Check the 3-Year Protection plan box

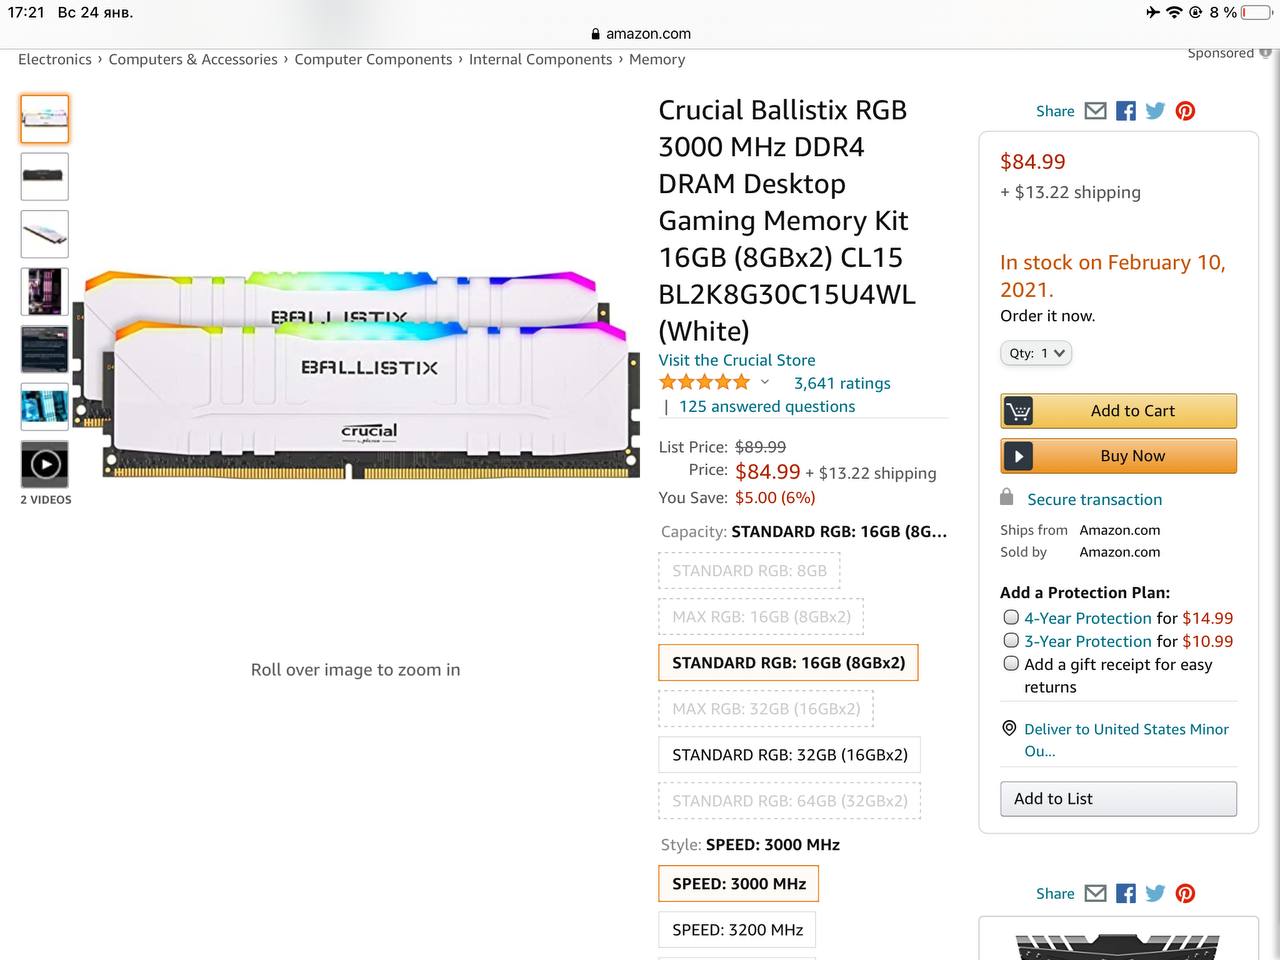1011,641
